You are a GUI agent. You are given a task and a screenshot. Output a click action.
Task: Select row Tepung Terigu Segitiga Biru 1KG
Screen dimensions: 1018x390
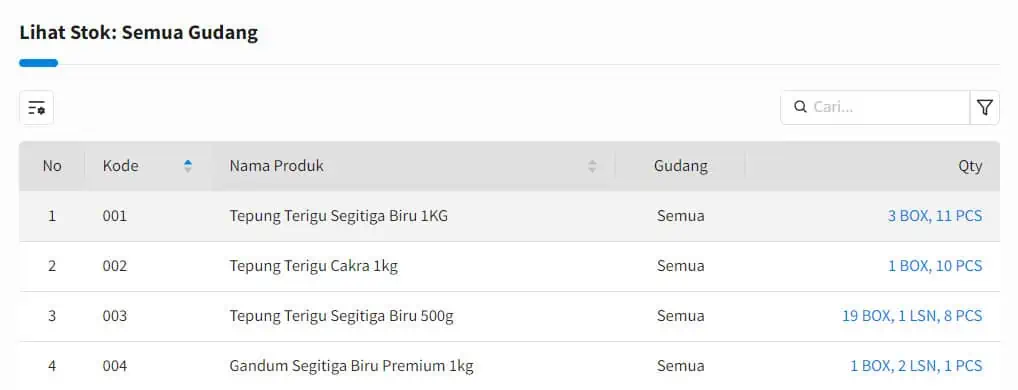pos(510,216)
